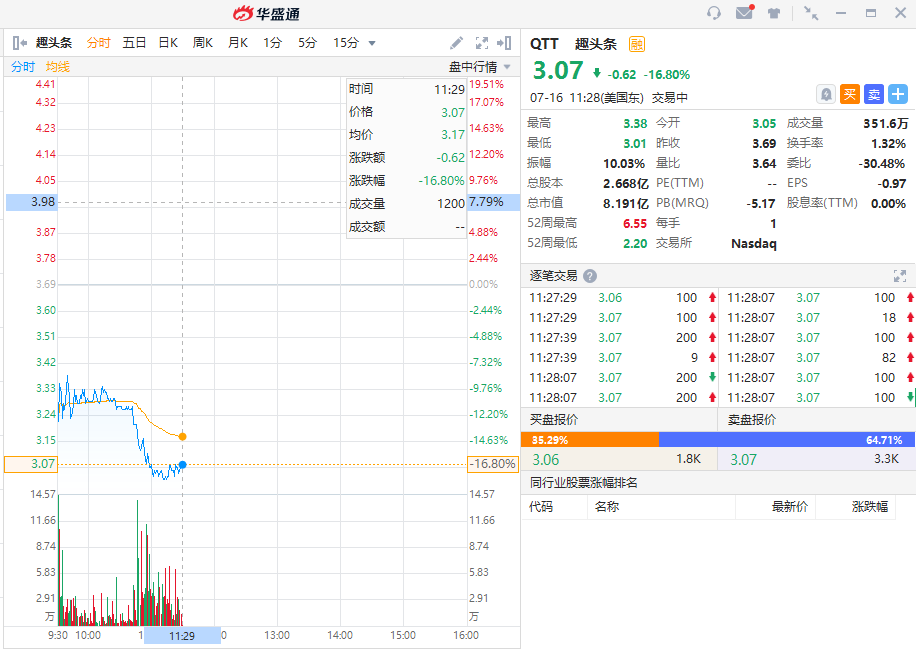Click the buy/sell ratio bar
916x649 pixels.
(x=718, y=439)
